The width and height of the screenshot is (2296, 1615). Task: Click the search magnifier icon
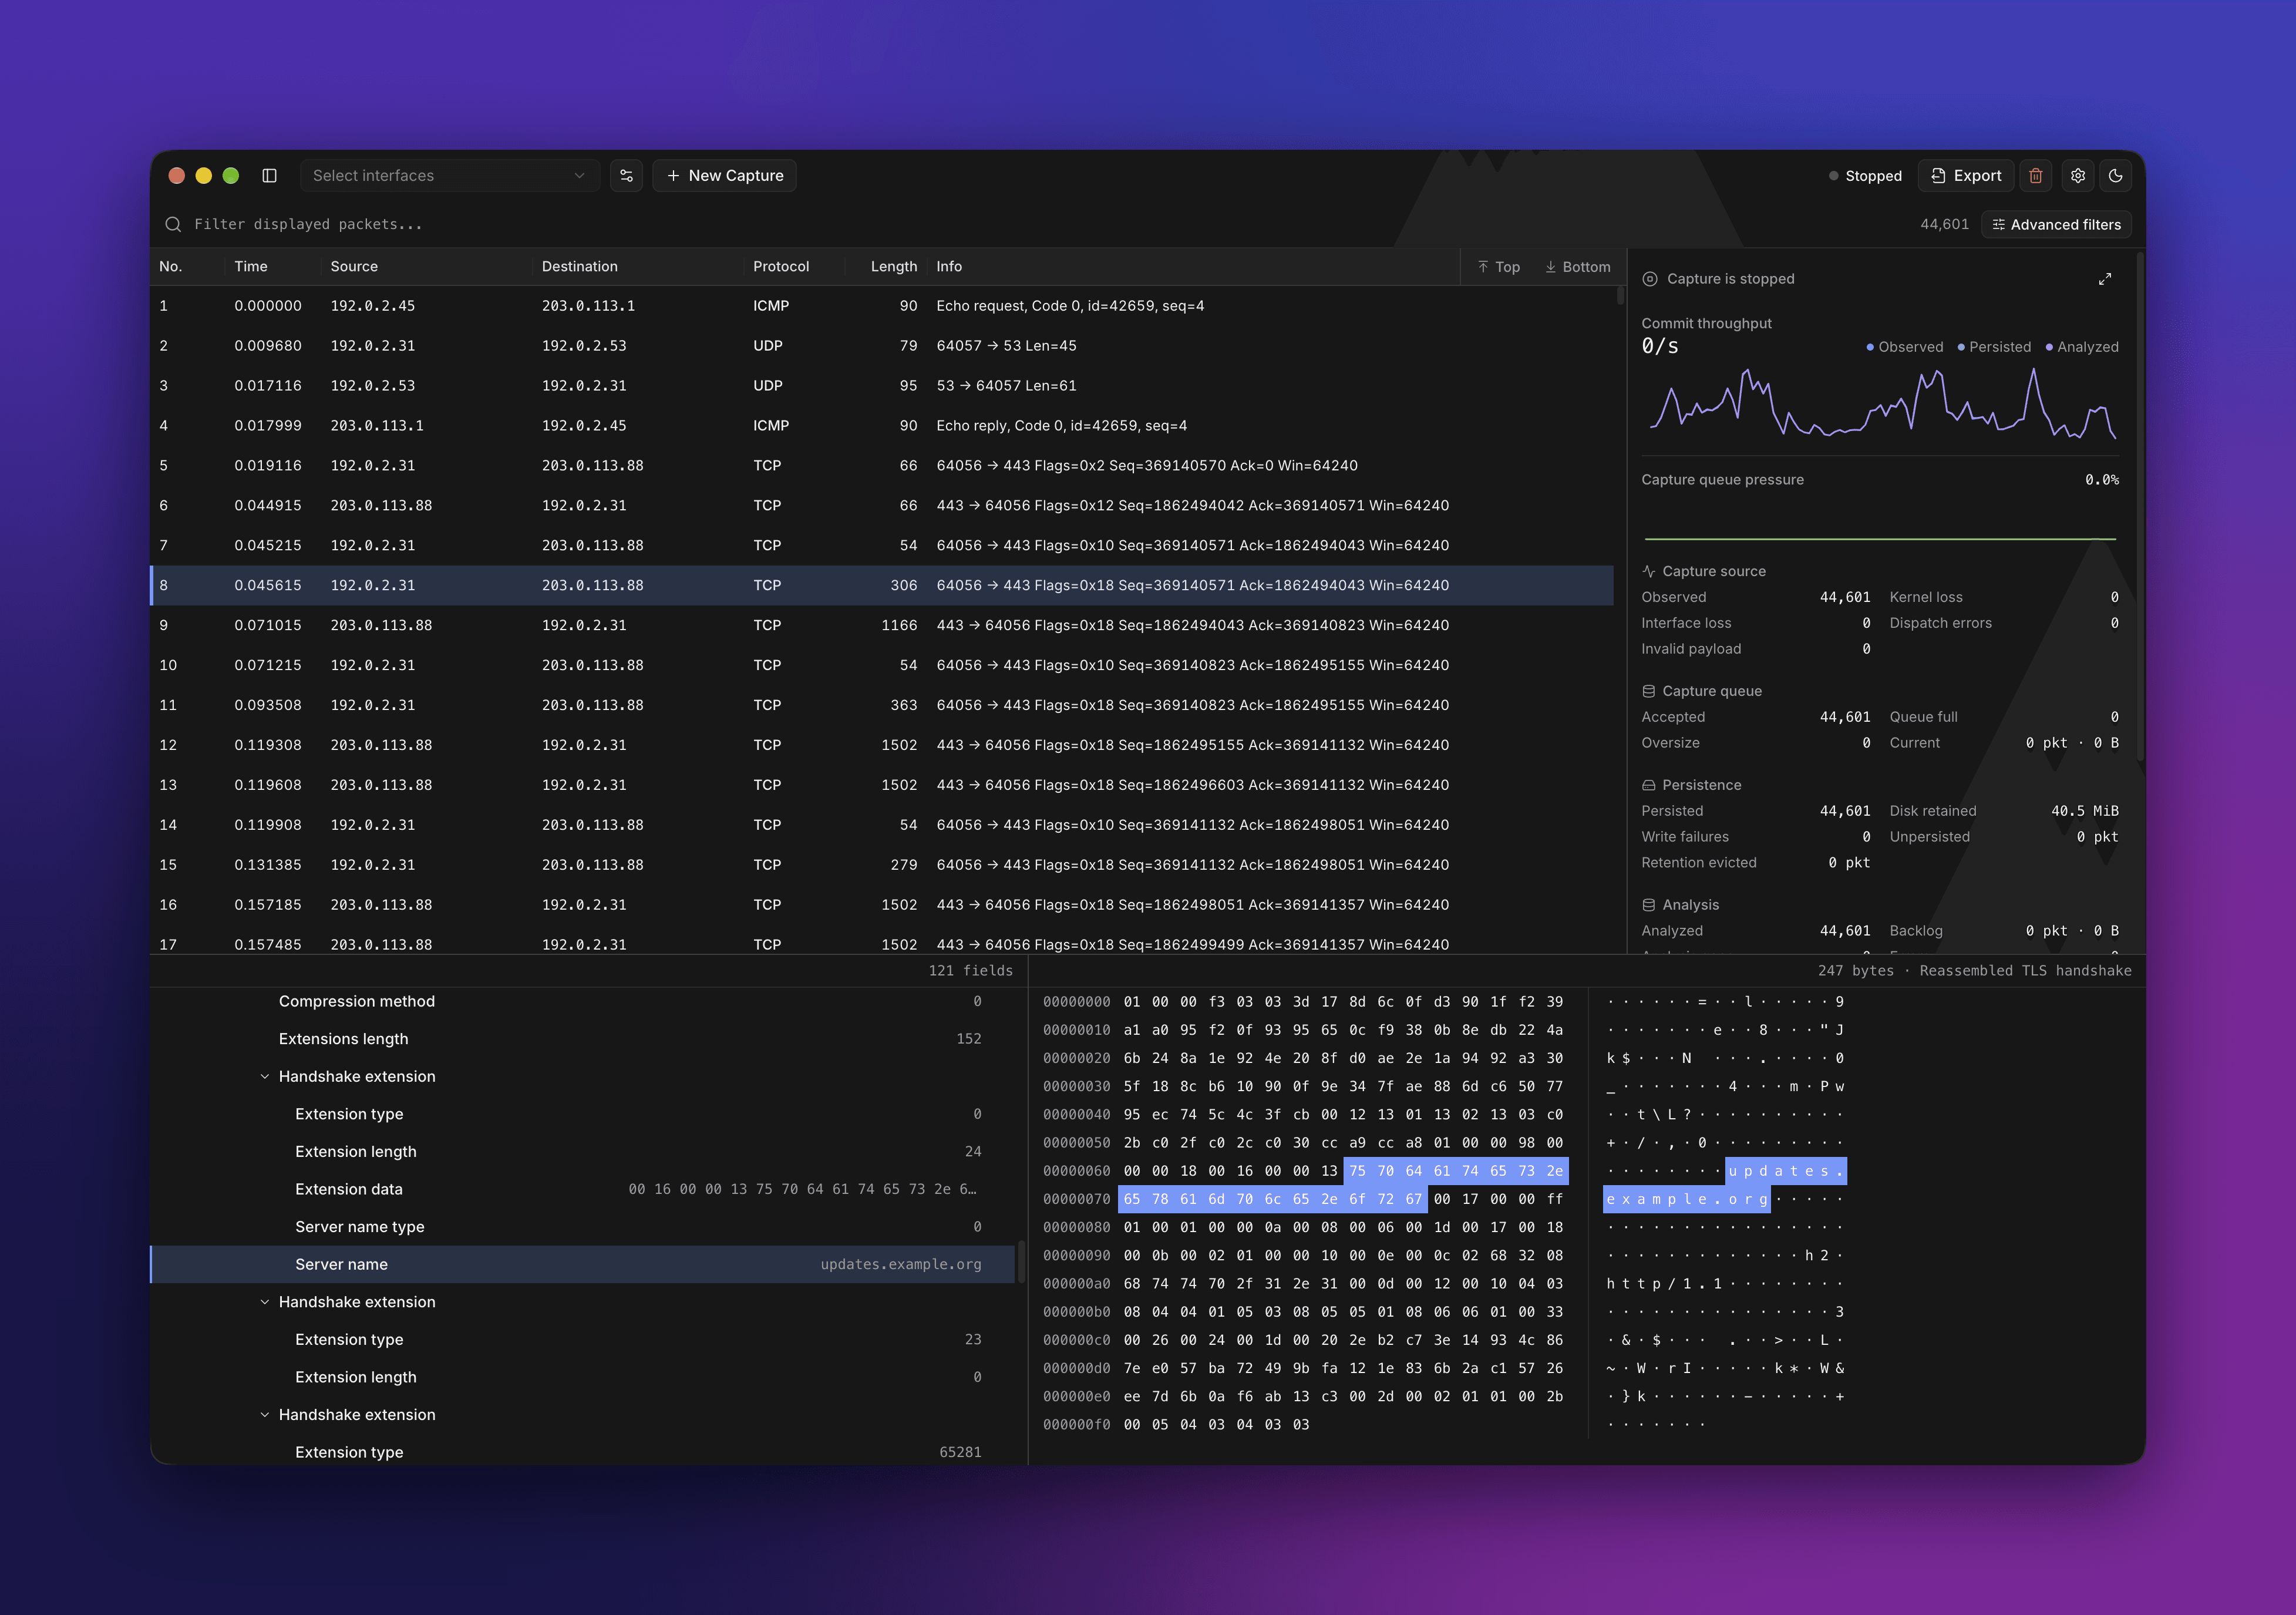(173, 224)
